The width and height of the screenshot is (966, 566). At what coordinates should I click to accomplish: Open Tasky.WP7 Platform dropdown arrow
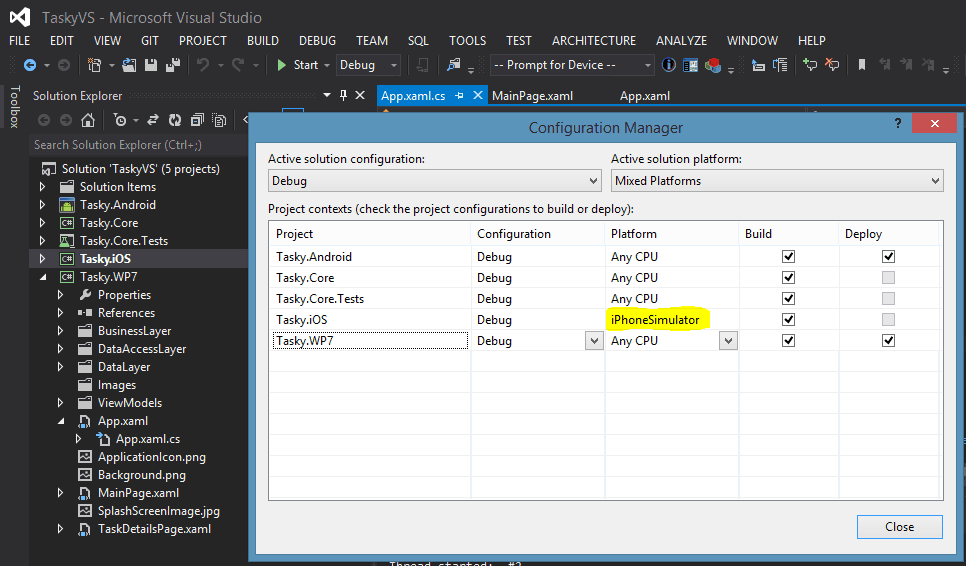pos(728,341)
